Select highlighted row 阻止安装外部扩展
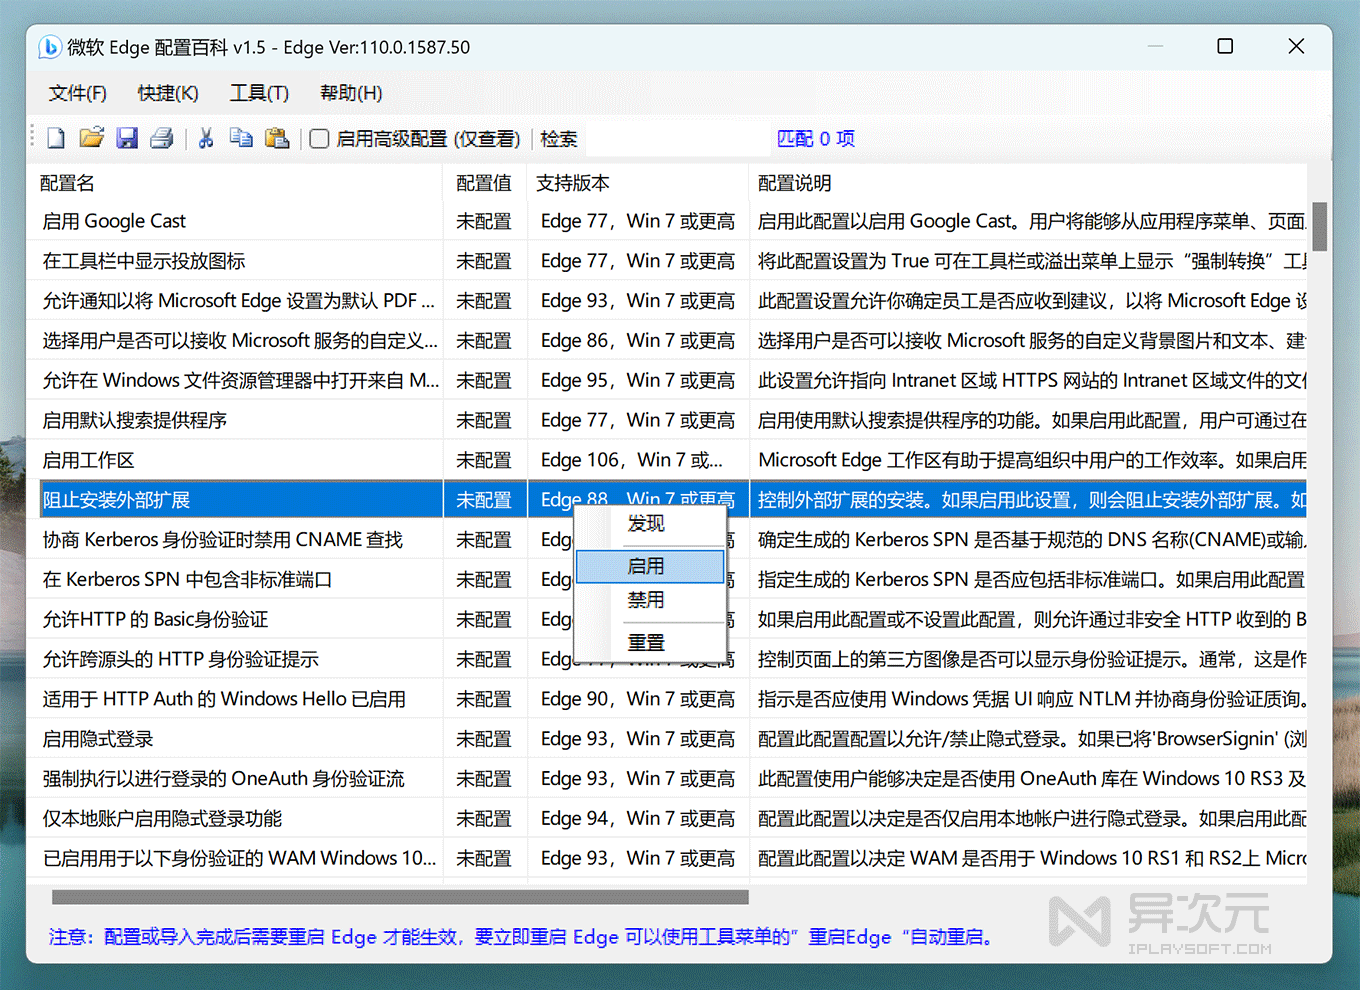This screenshot has height=990, width=1360. coord(672,500)
